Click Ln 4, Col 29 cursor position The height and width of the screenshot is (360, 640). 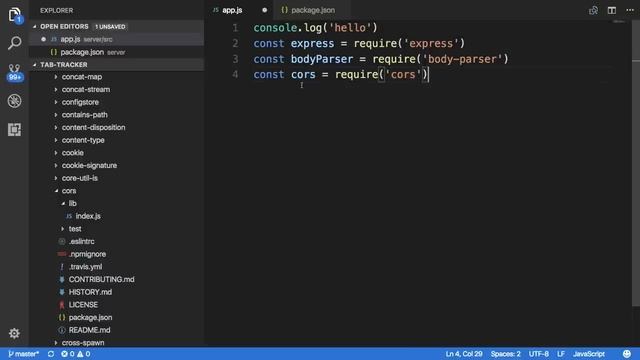[x=464, y=354]
